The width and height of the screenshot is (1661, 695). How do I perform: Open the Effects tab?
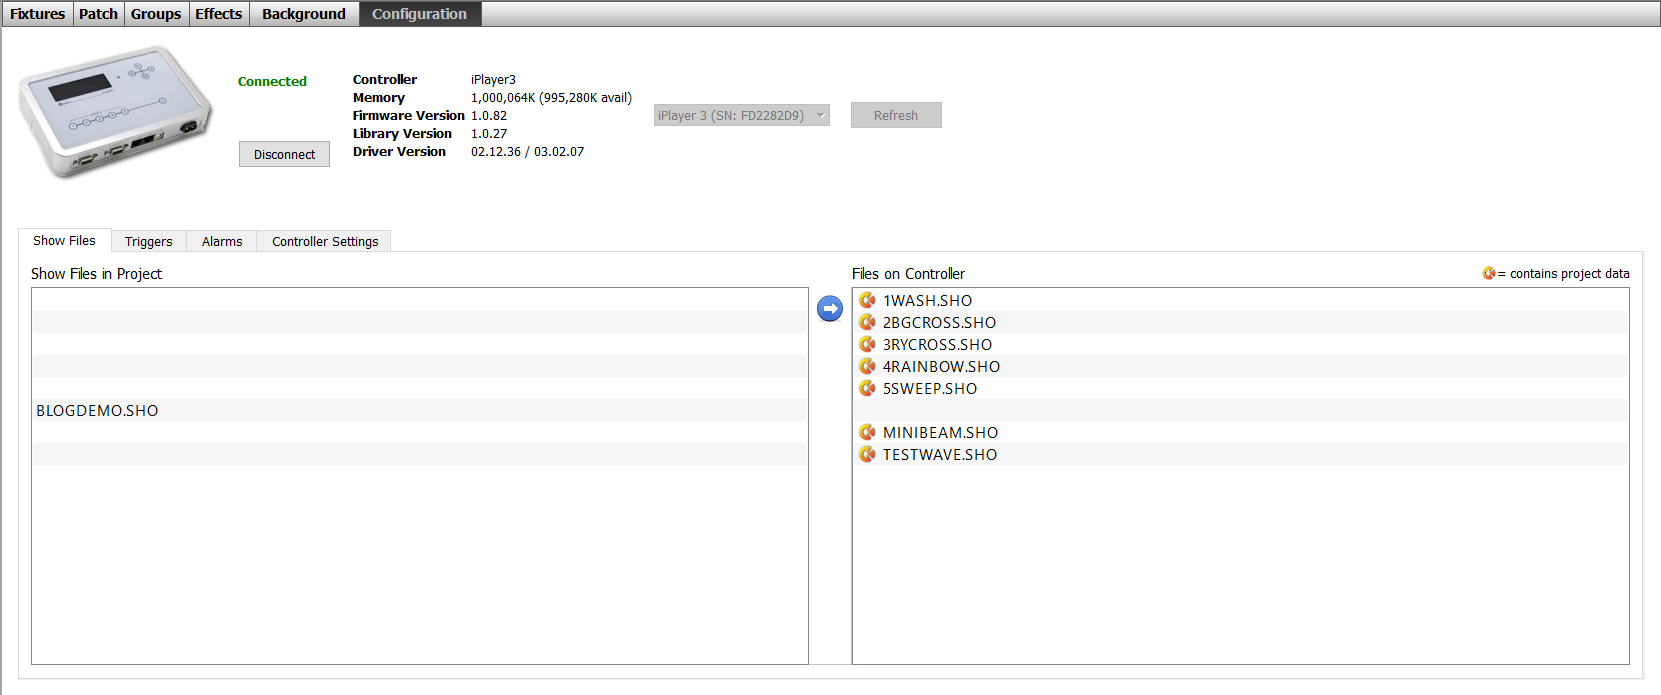point(218,14)
